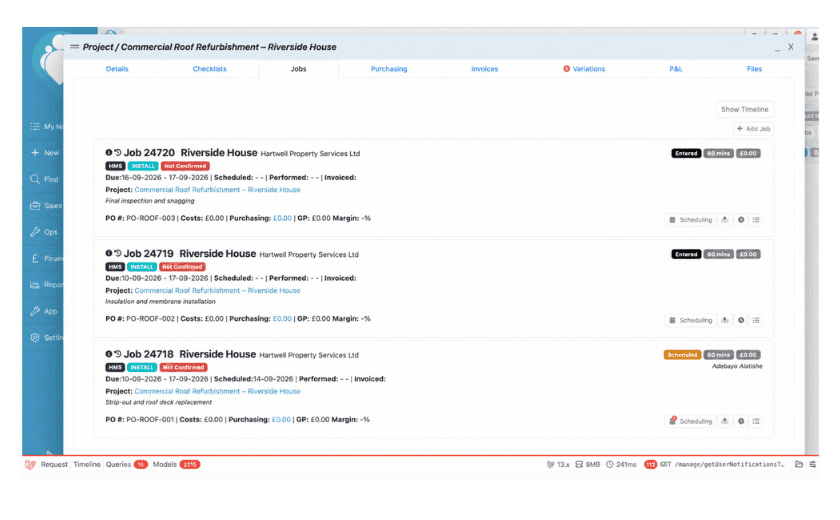Click the Not Confirmed badge on Job 24720
This screenshot has height=520, width=840.
pyautogui.click(x=185, y=166)
